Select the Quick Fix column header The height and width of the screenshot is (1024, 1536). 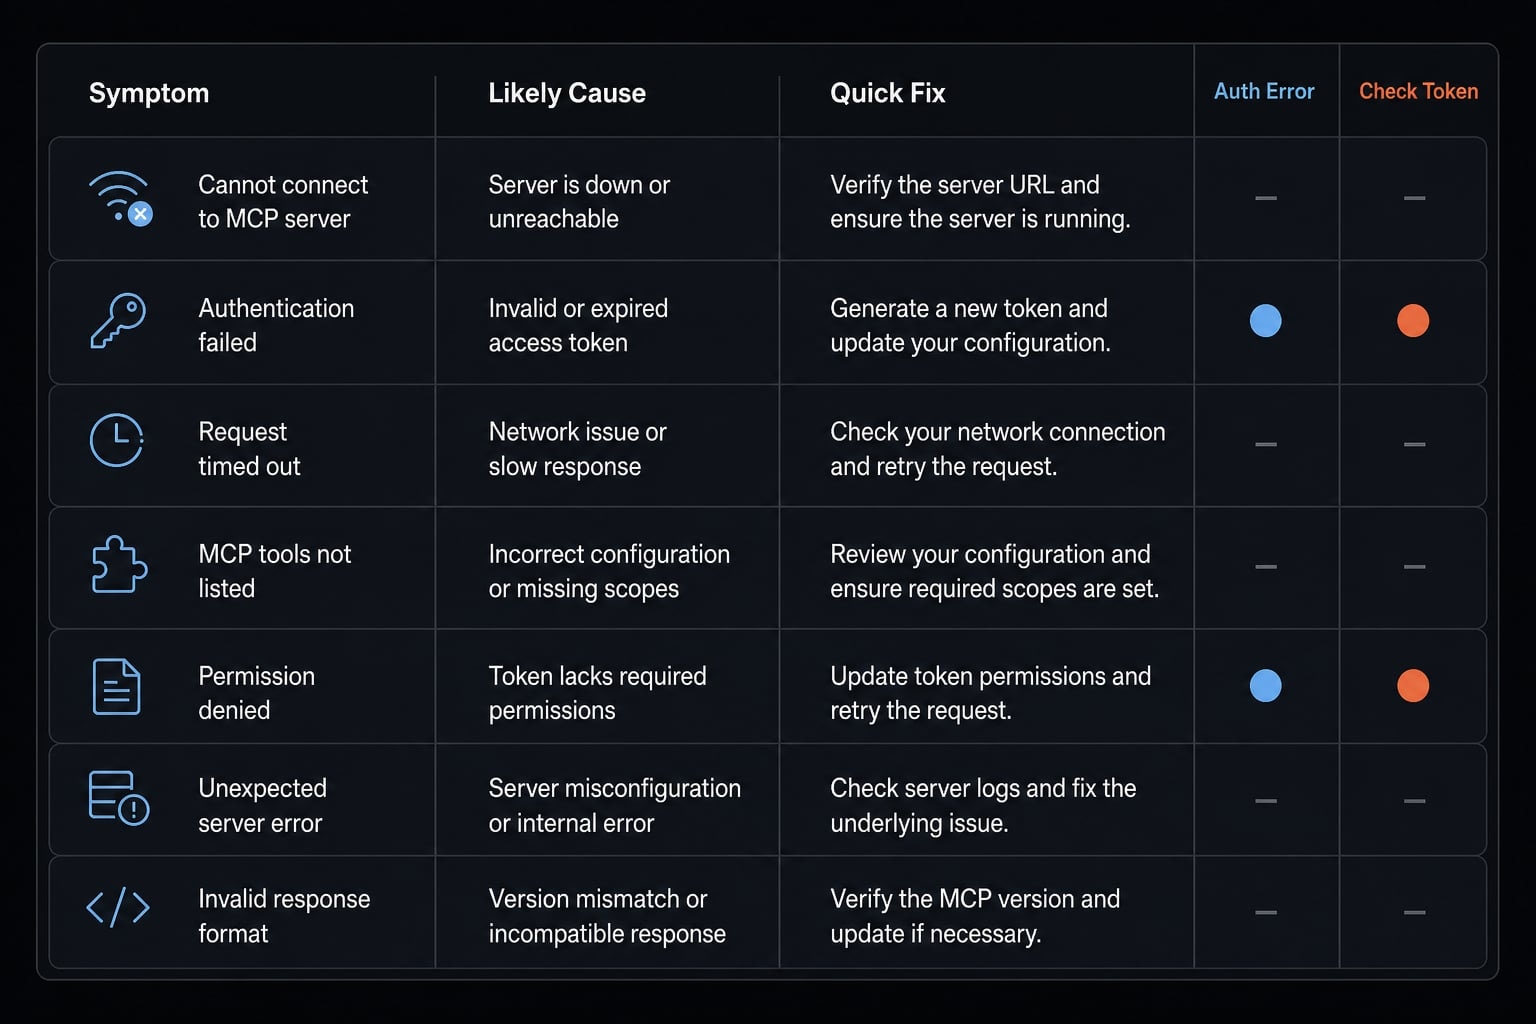coord(888,93)
